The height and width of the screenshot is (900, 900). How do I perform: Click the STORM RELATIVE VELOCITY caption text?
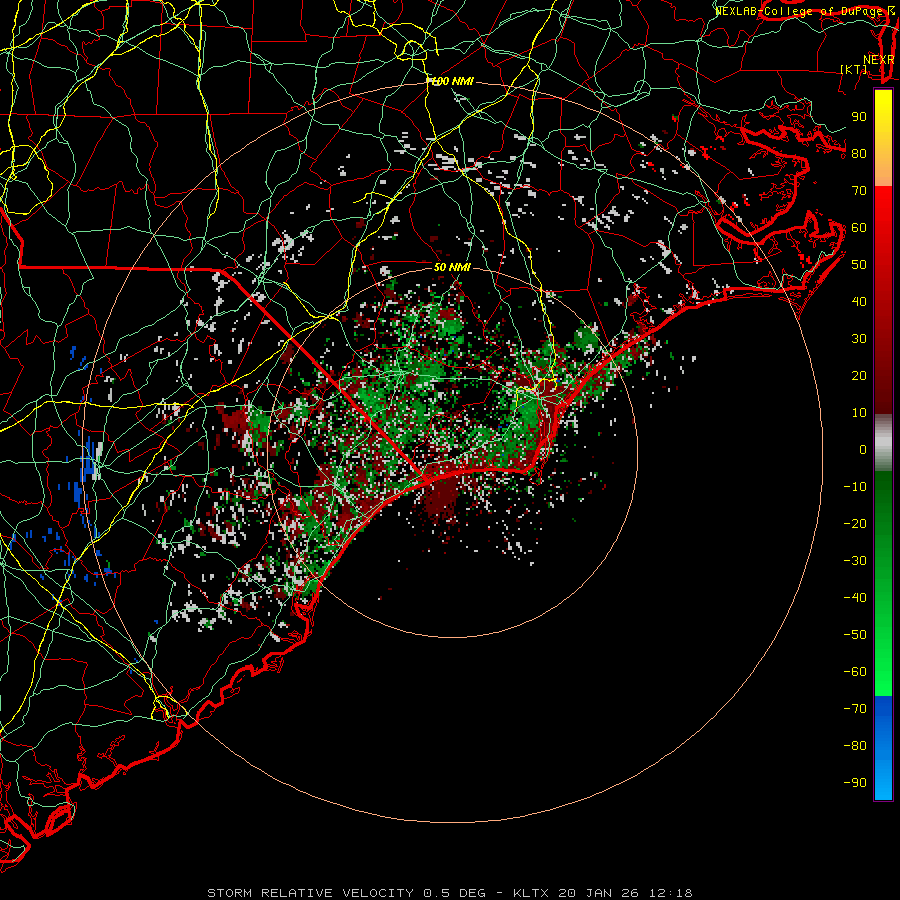point(310,893)
